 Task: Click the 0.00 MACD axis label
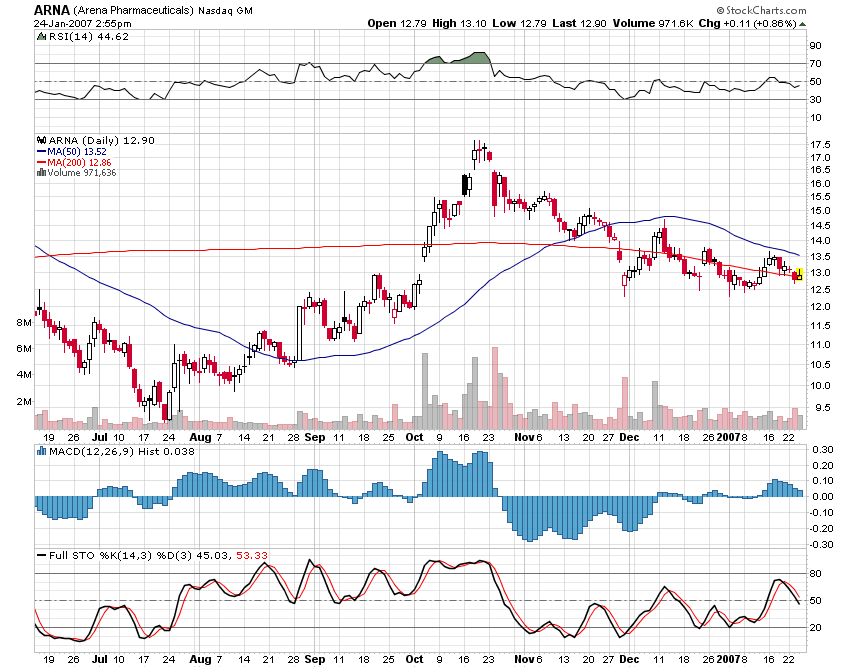point(823,497)
